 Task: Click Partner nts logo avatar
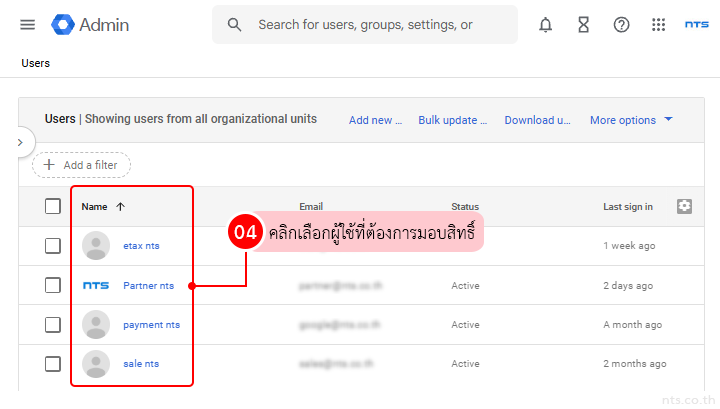[96, 286]
